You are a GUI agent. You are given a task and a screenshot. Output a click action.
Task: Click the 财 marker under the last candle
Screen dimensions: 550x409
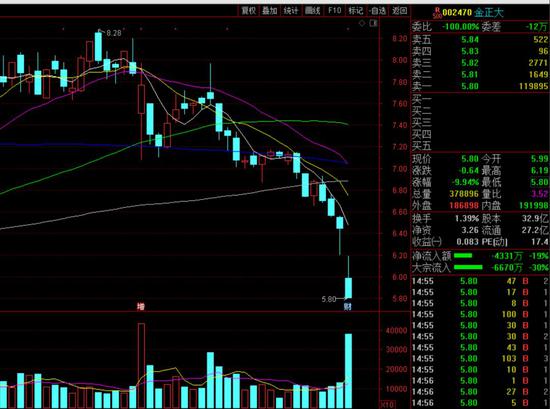[x=348, y=307]
